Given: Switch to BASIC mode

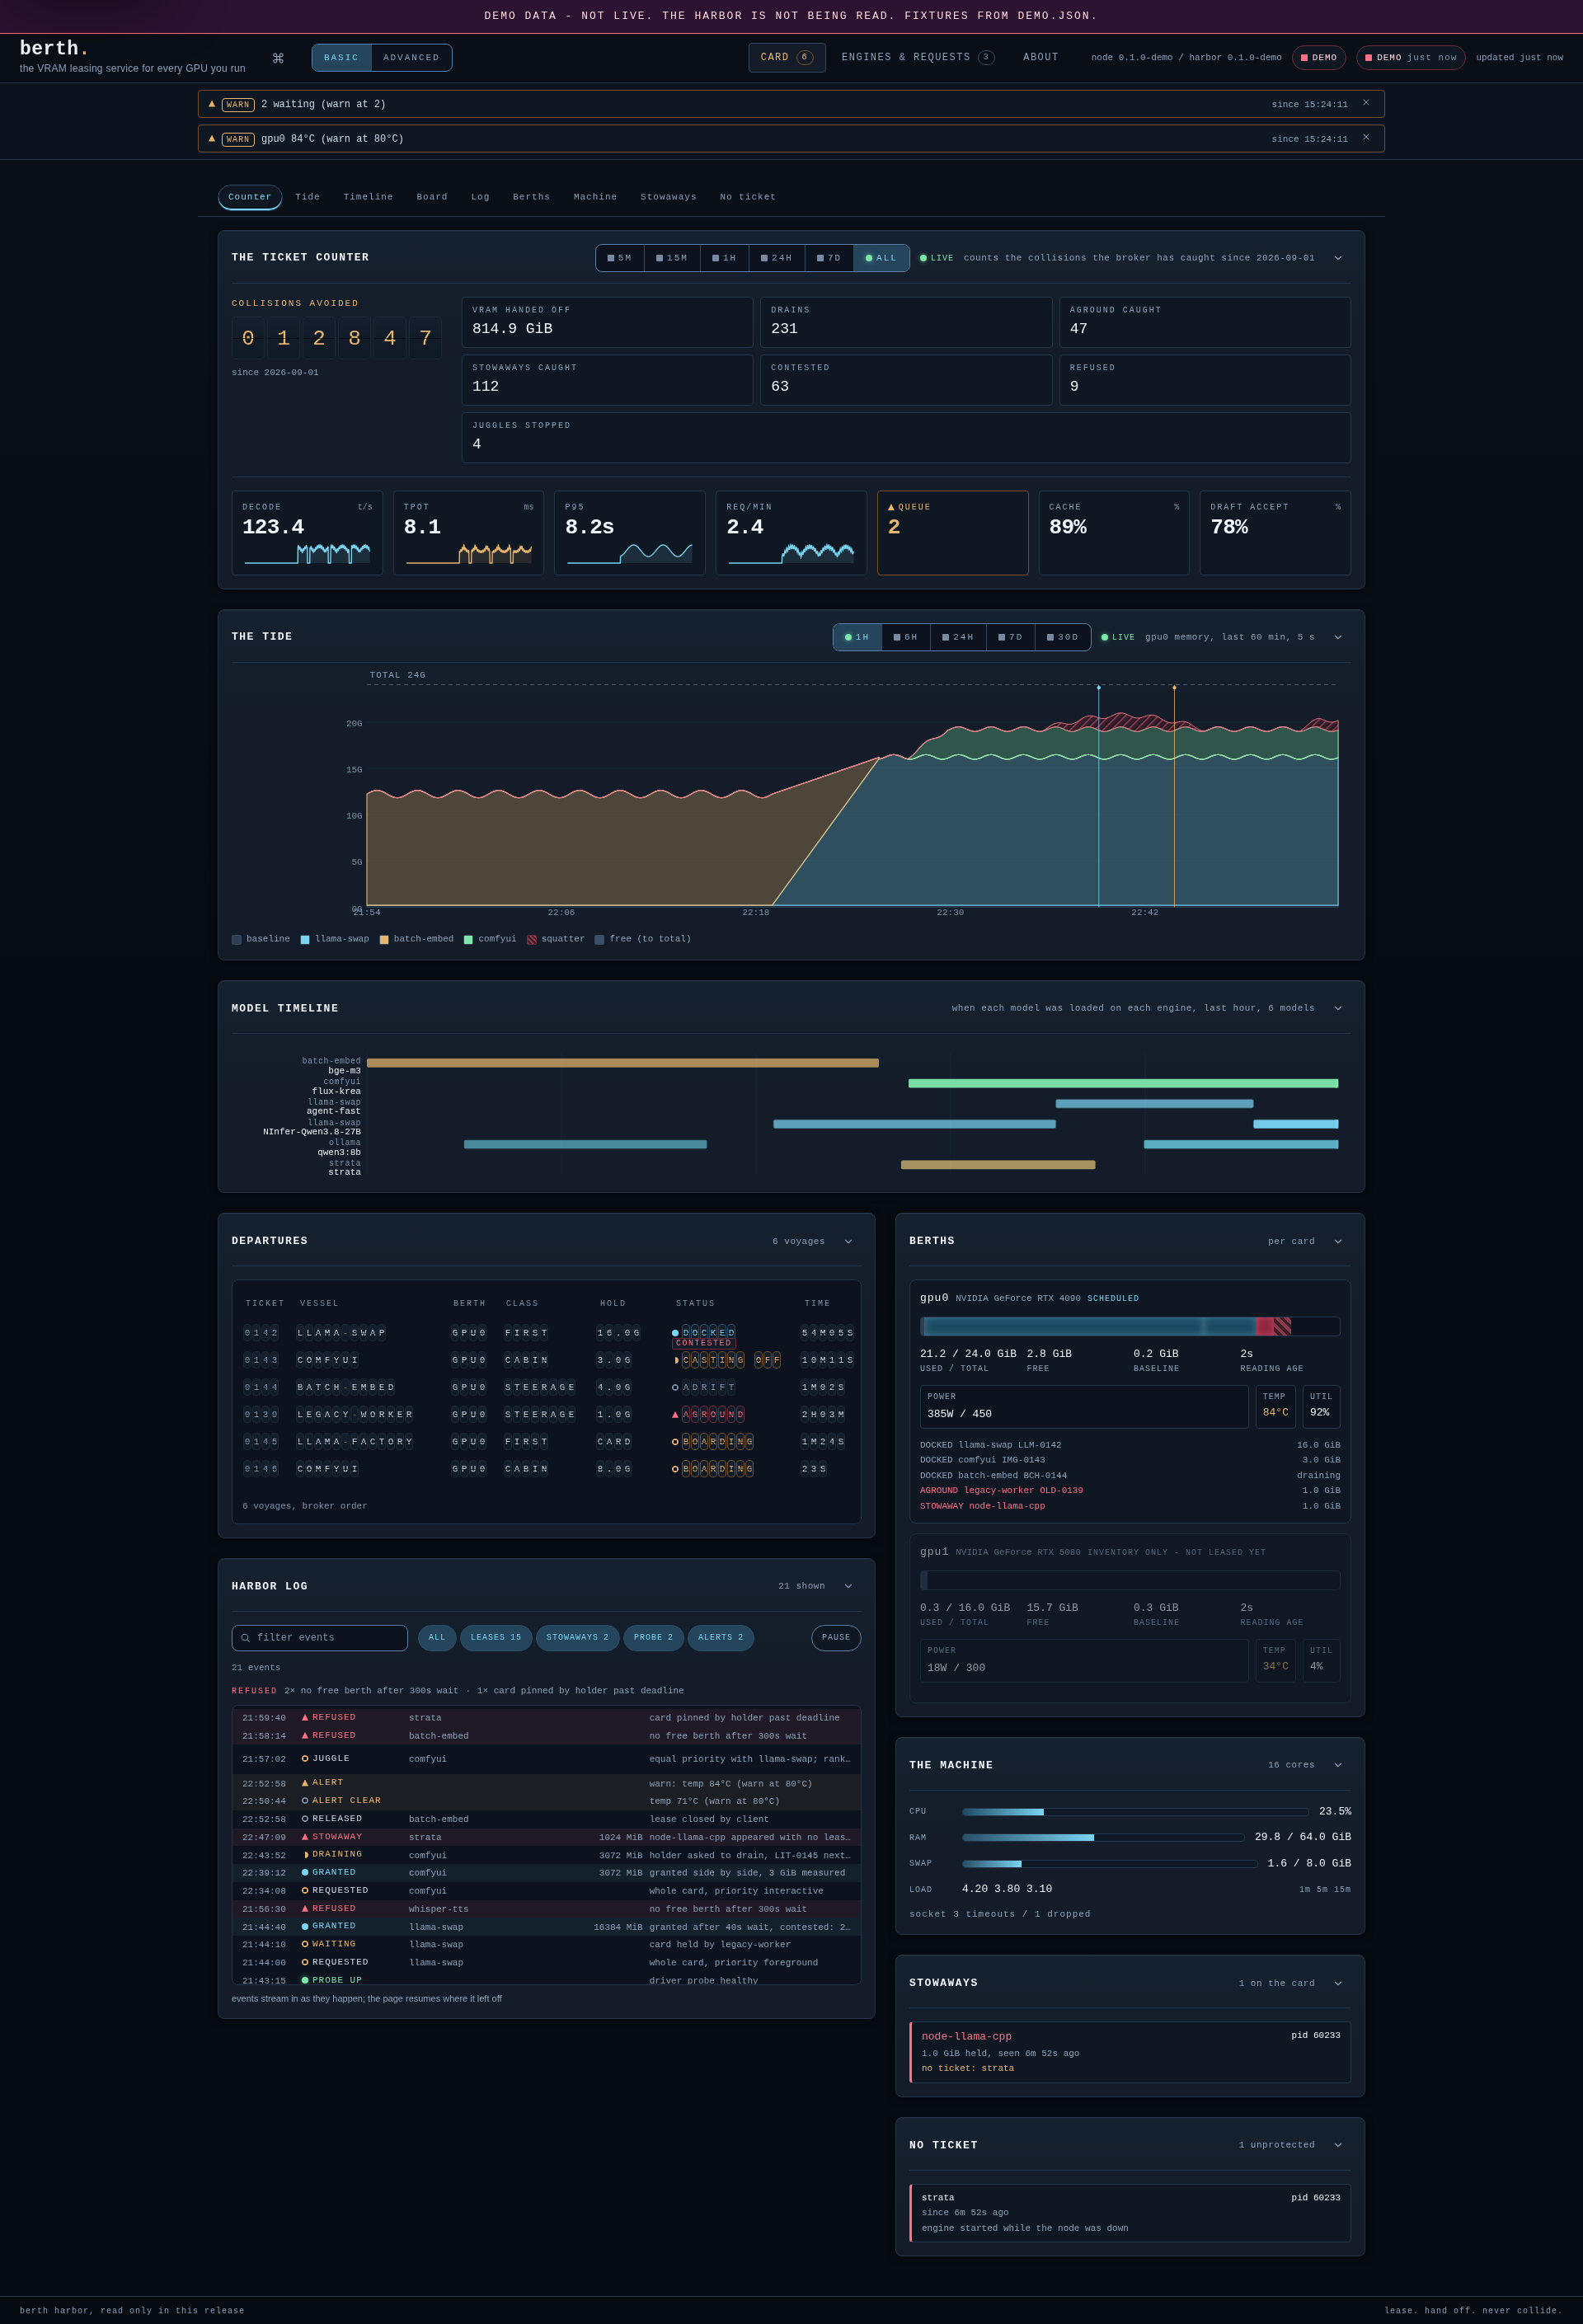Looking at the screenshot, I should tap(341, 58).
